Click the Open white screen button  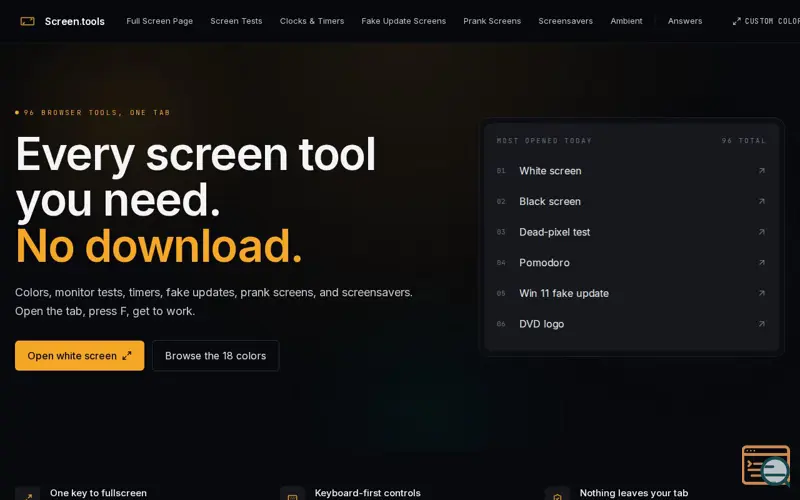pos(80,356)
